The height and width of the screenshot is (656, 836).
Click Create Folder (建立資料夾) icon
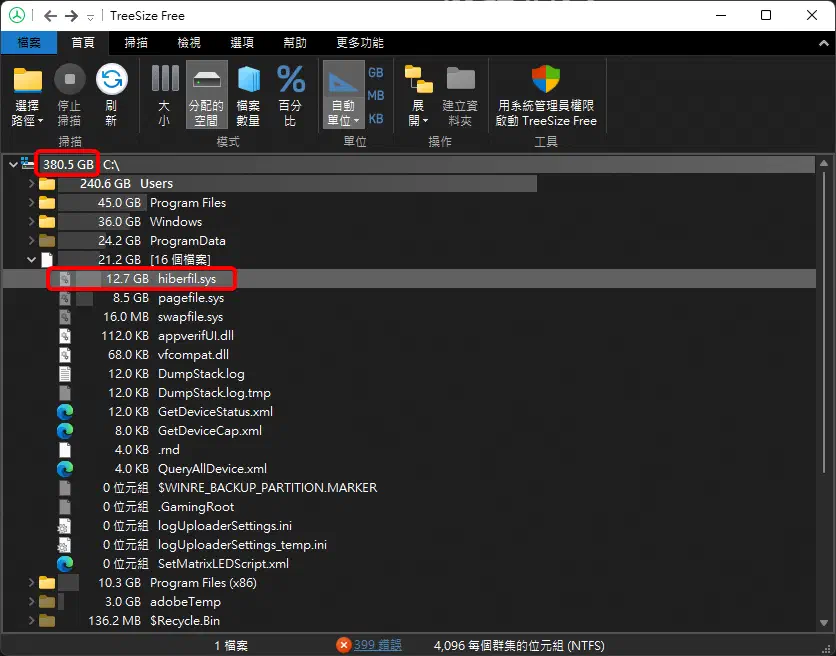pos(459,95)
